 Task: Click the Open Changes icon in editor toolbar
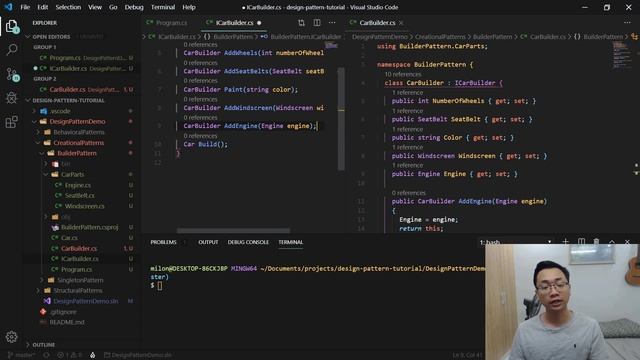[x=301, y=23]
